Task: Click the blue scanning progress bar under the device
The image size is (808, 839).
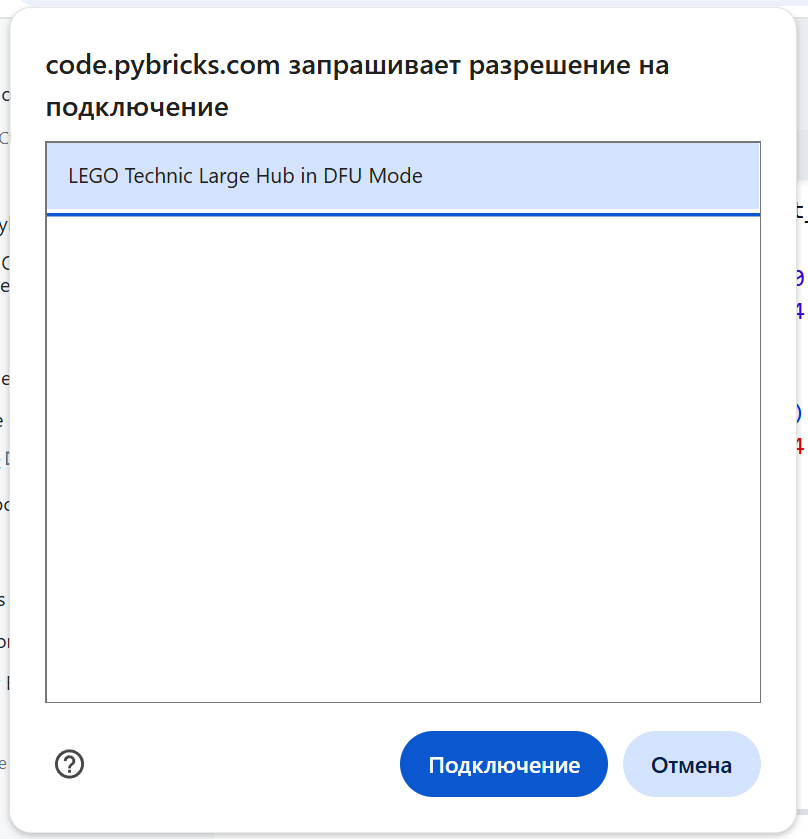Action: 403,214
